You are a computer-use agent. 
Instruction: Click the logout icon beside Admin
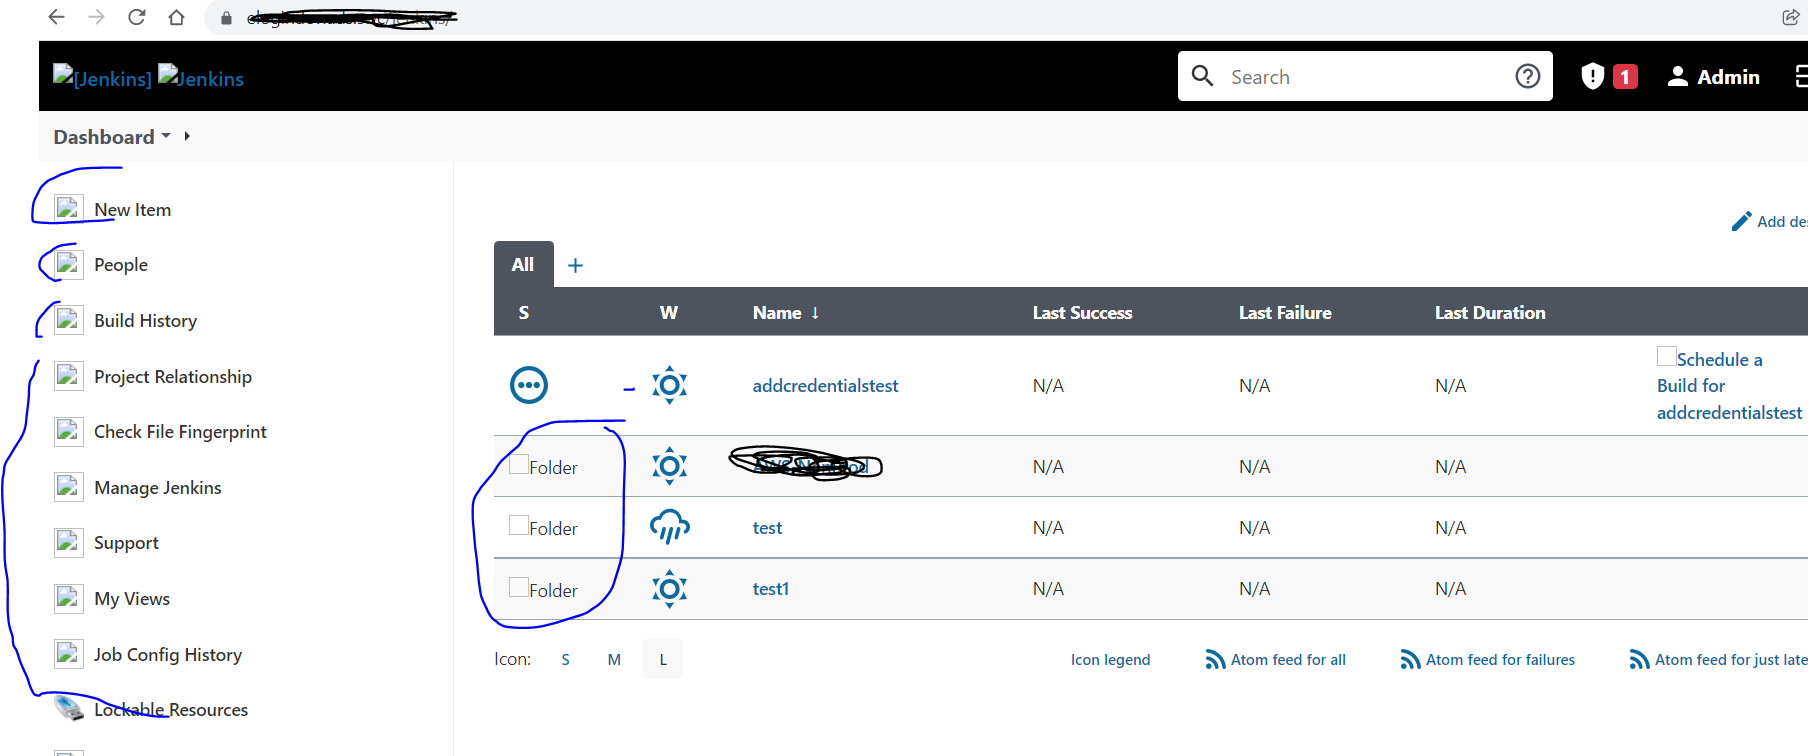(x=1801, y=76)
